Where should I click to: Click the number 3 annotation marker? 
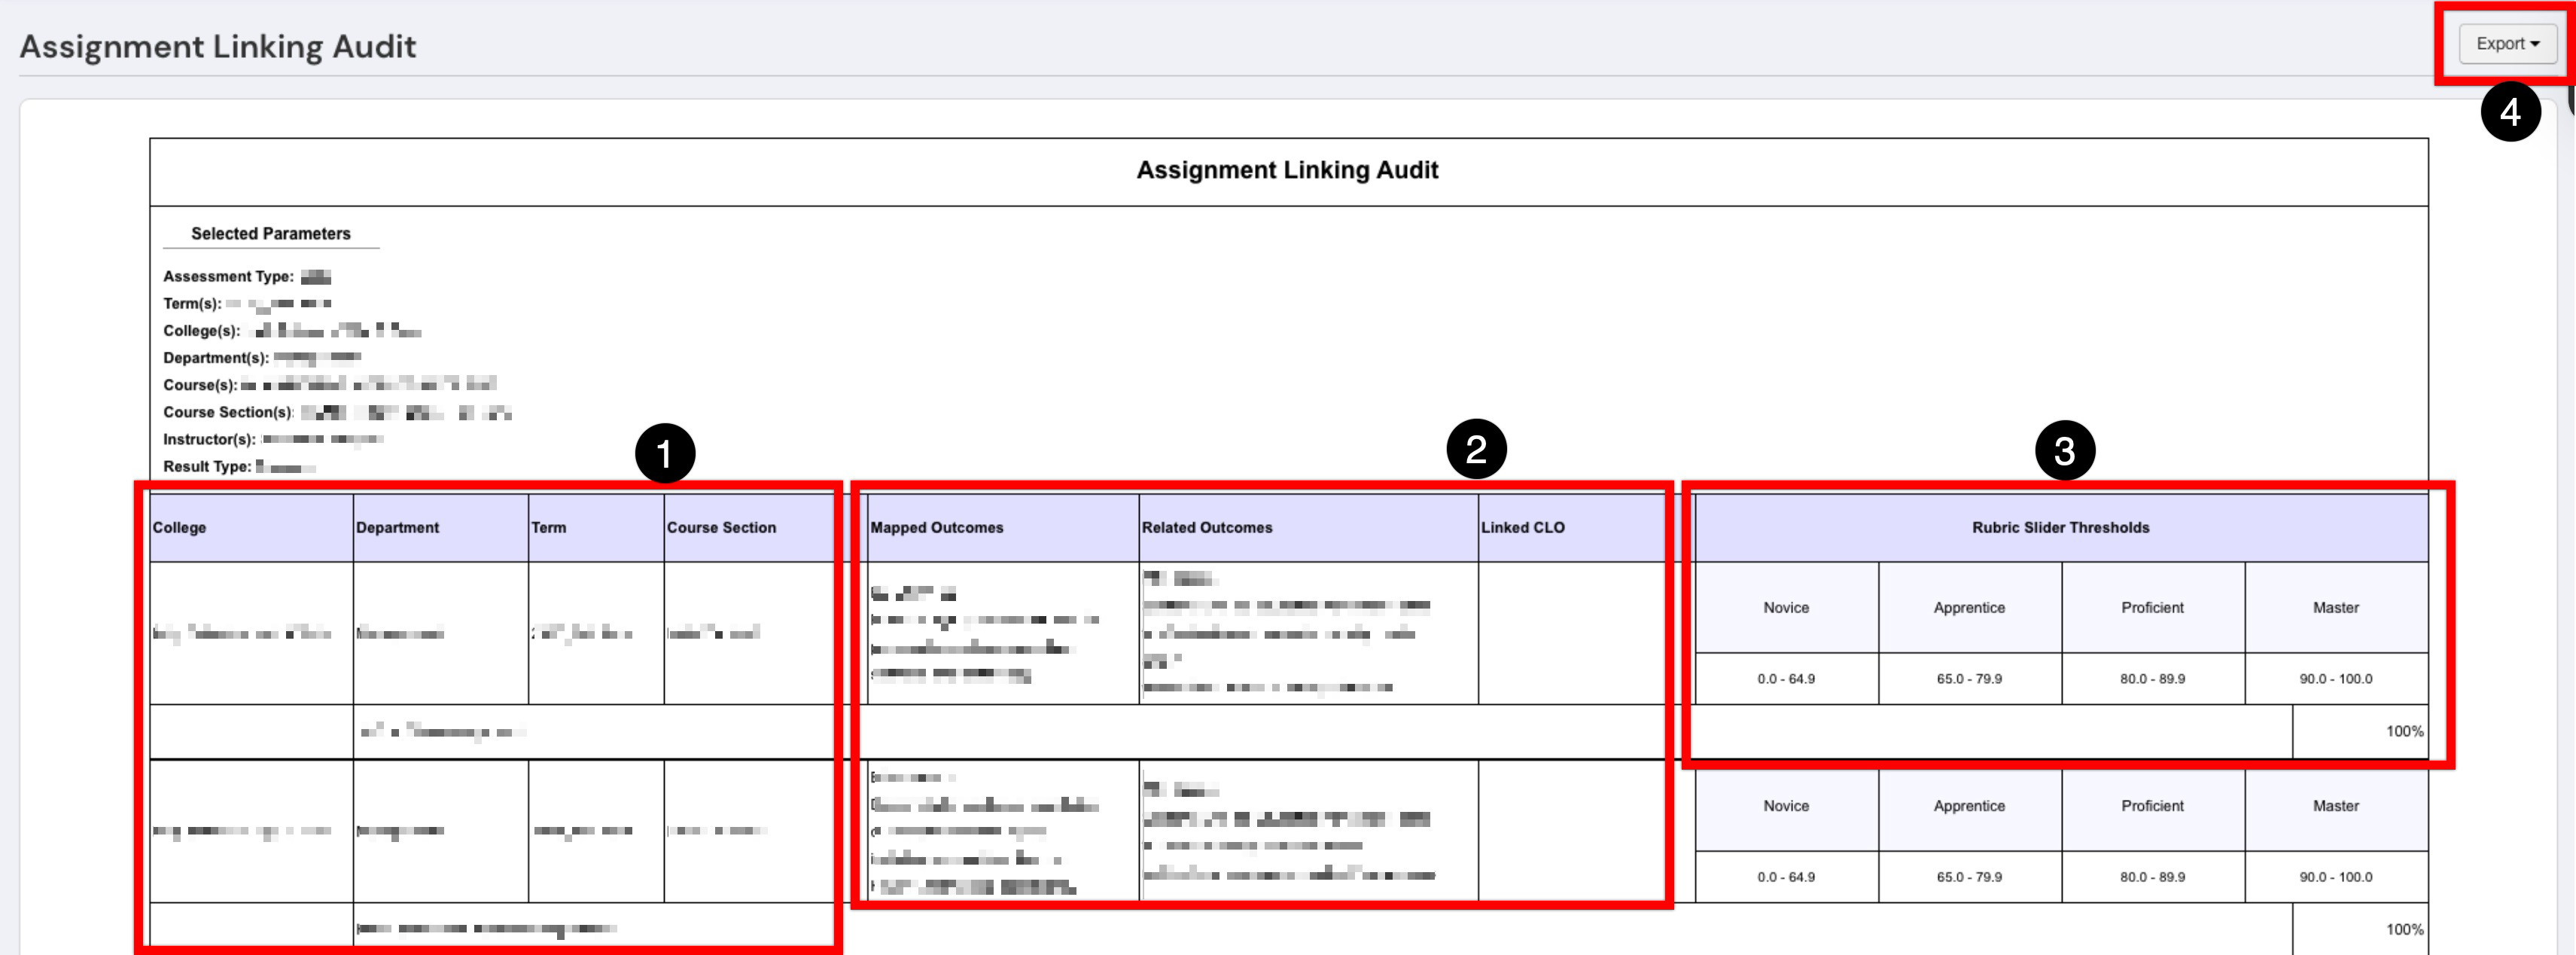pyautogui.click(x=2064, y=451)
